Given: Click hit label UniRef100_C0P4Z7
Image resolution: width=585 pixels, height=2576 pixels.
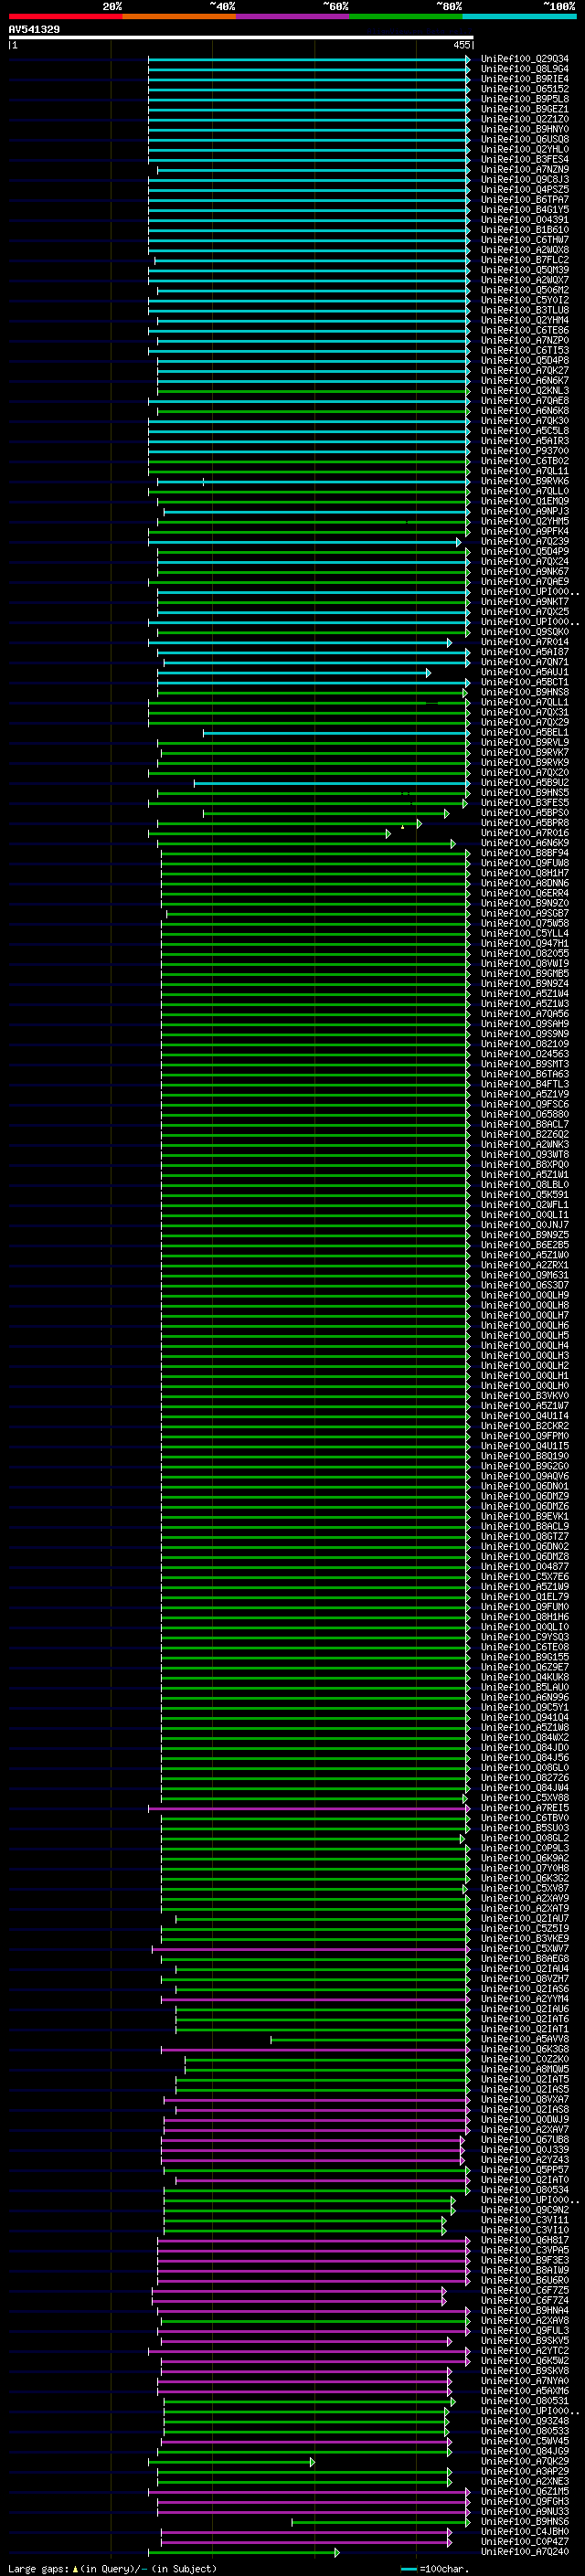Looking at the screenshot, I should (524, 2541).
